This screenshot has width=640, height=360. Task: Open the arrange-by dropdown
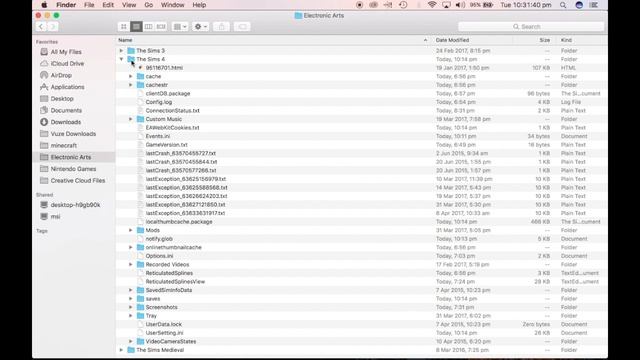tap(180, 27)
